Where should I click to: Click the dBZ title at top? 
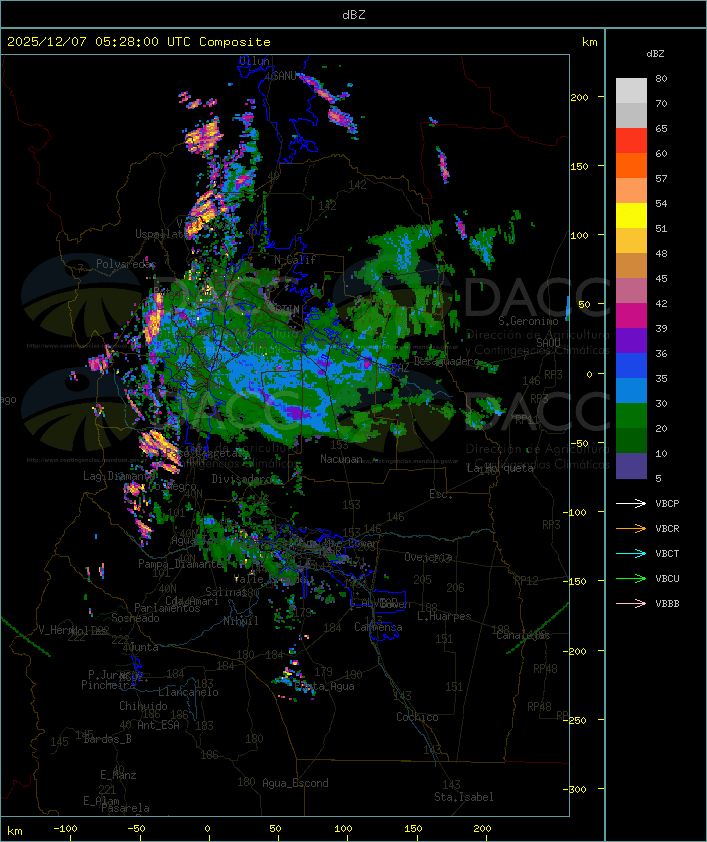tap(354, 14)
